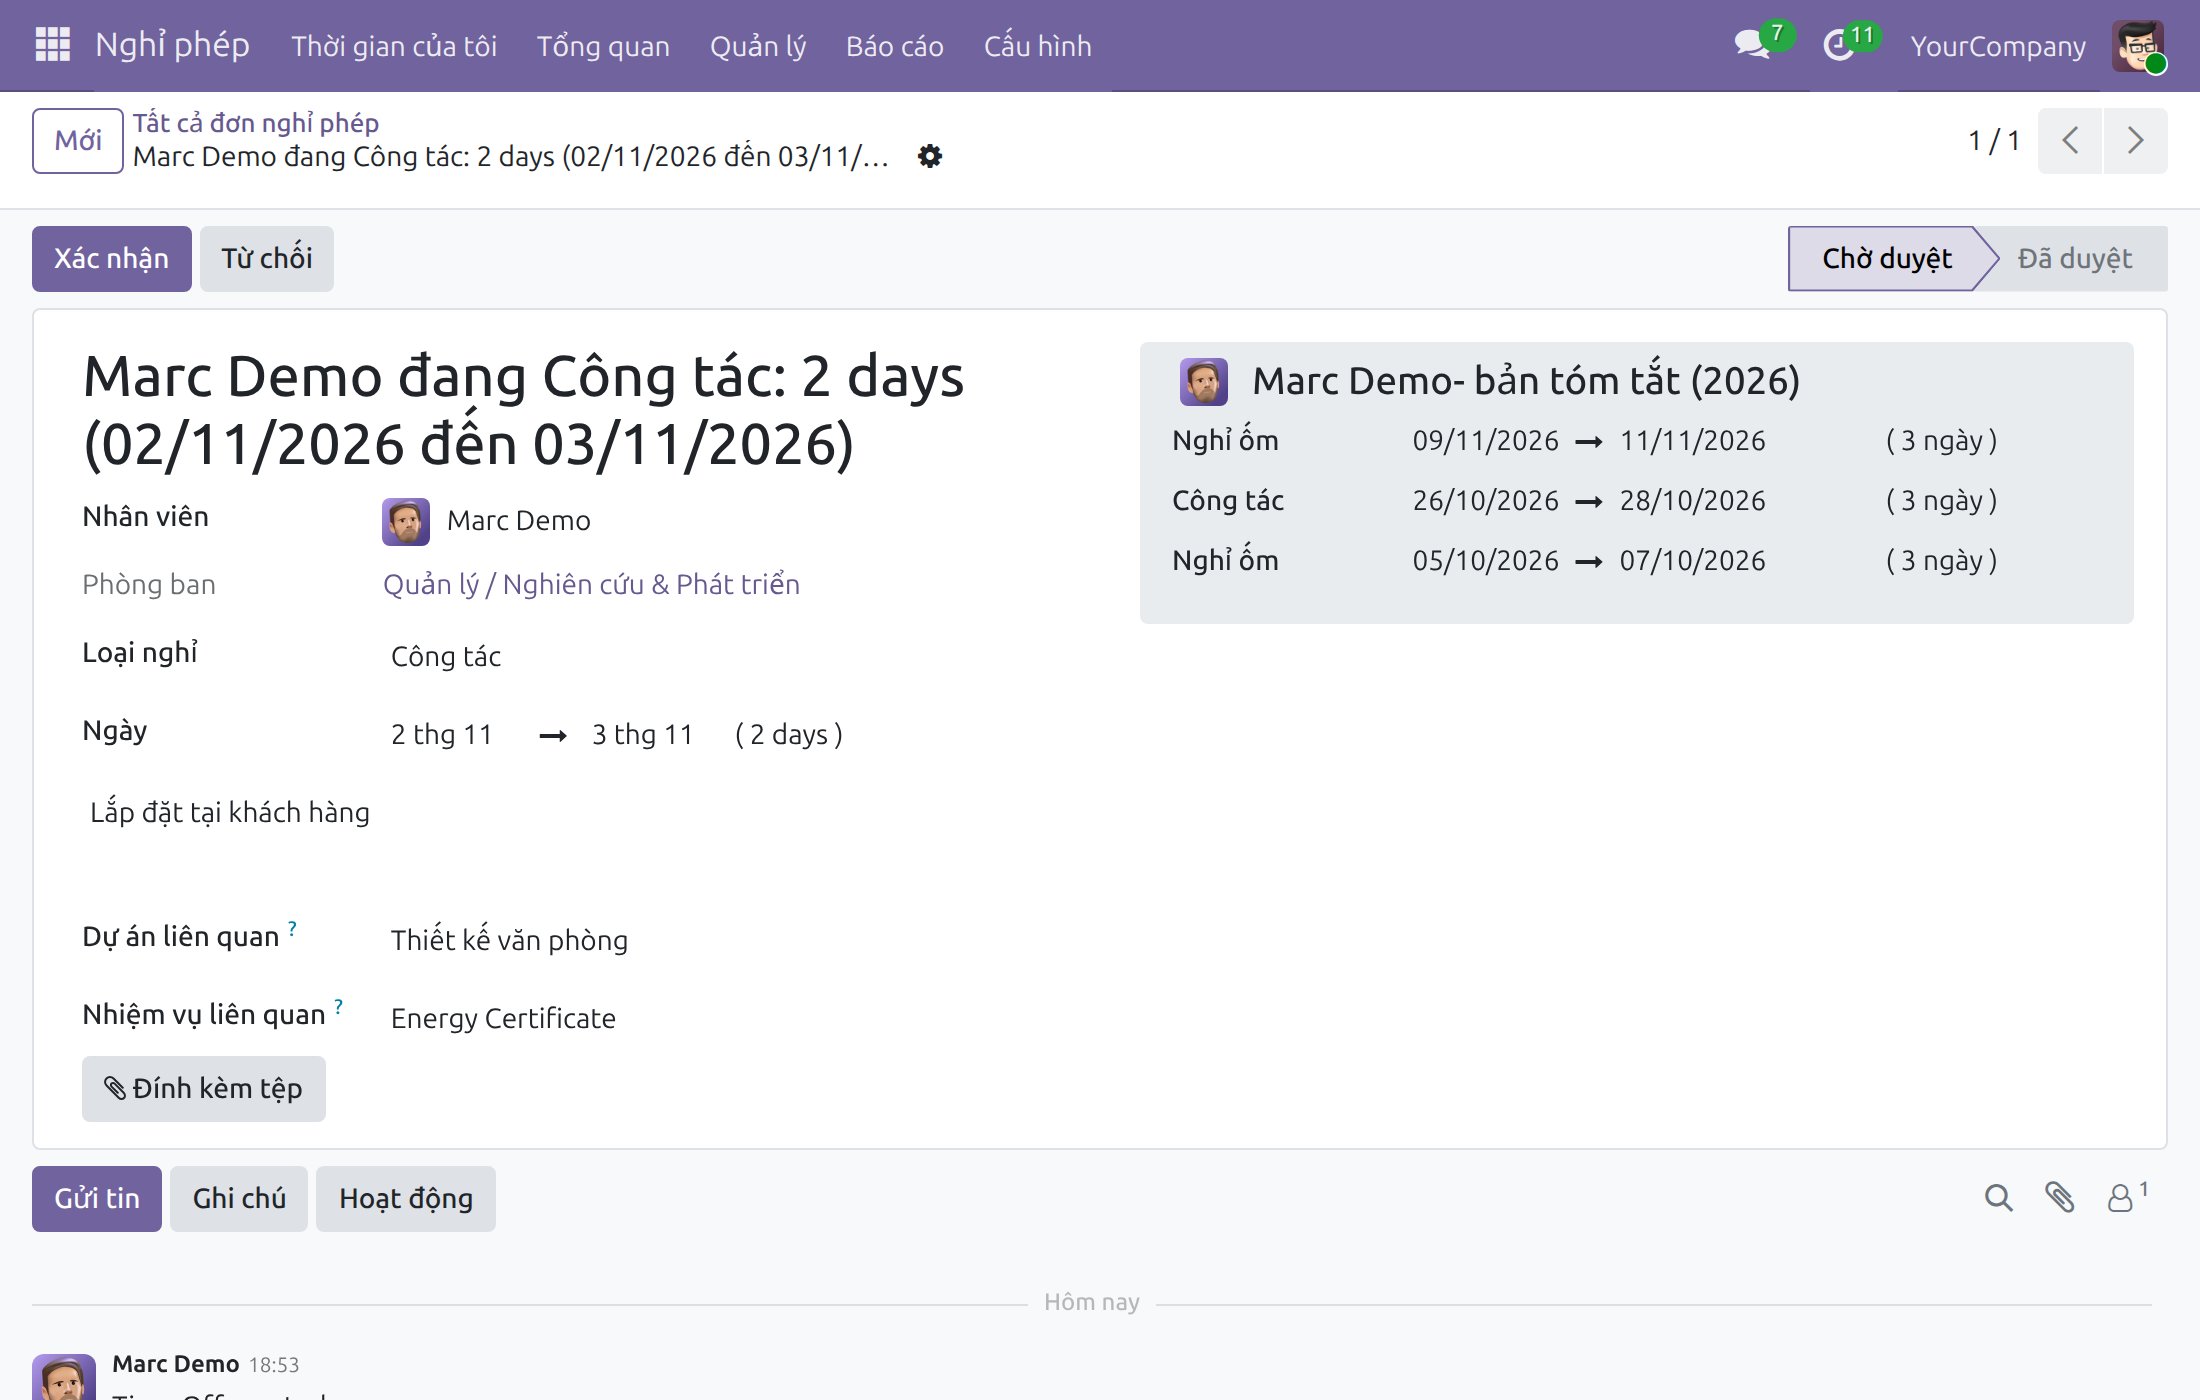
Task: Open the Quản lý / Nghiên cứu & Phát triển link
Action: pyautogui.click(x=591, y=584)
